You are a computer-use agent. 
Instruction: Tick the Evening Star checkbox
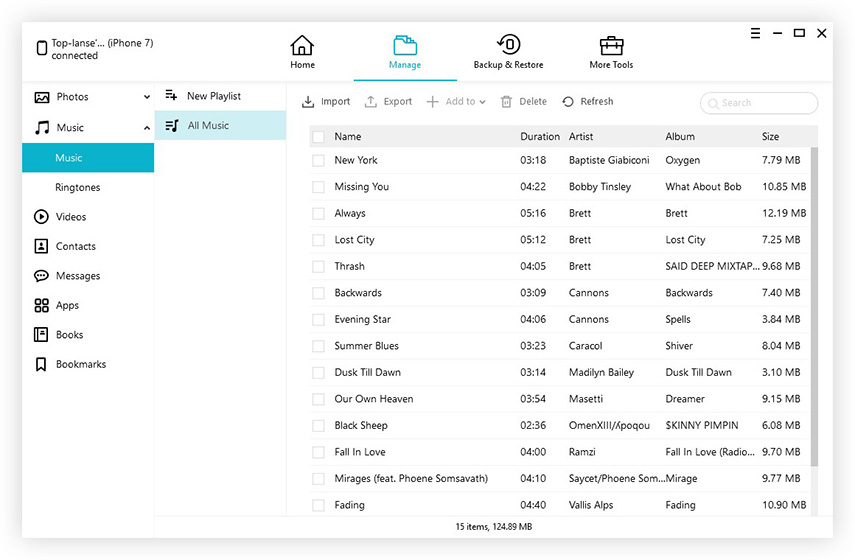point(318,320)
